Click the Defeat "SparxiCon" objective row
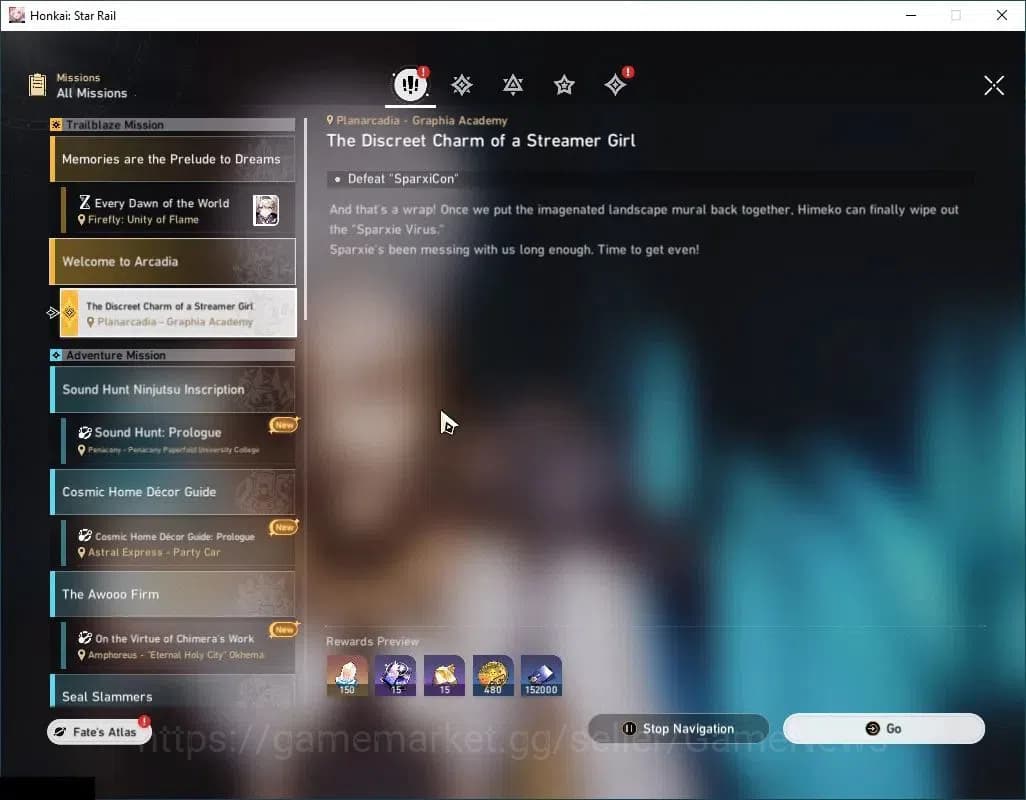Image resolution: width=1026 pixels, height=800 pixels. click(650, 179)
